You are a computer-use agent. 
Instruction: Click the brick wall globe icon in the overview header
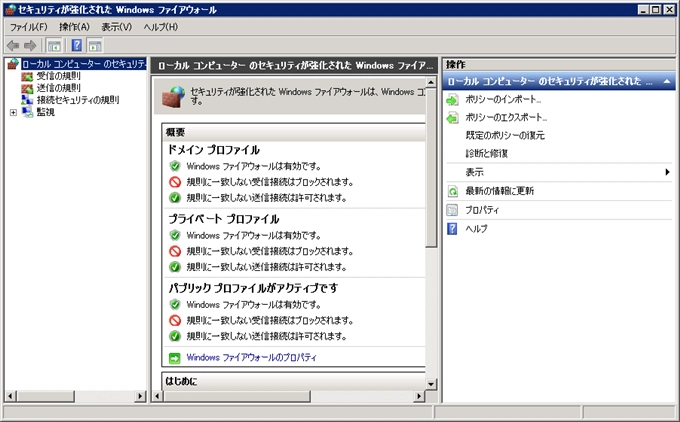tap(173, 96)
